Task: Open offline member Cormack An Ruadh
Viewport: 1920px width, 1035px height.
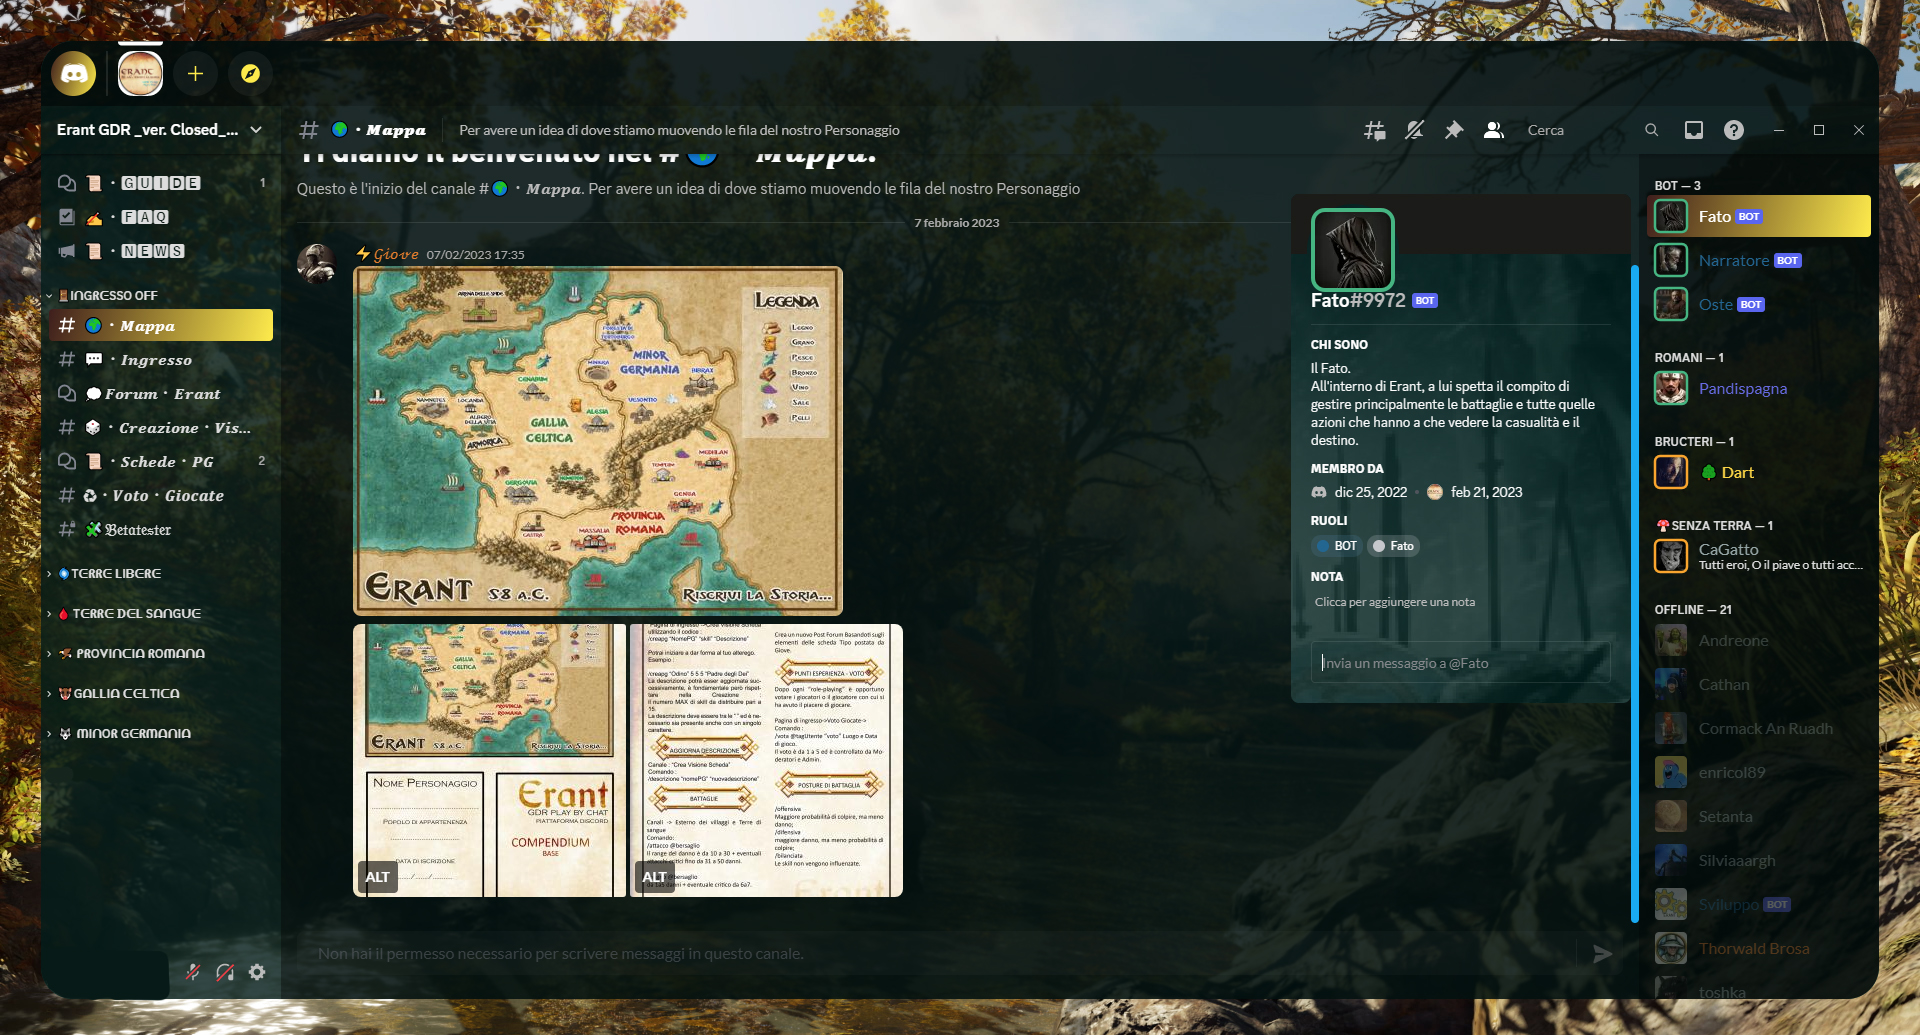Action: point(1758,728)
